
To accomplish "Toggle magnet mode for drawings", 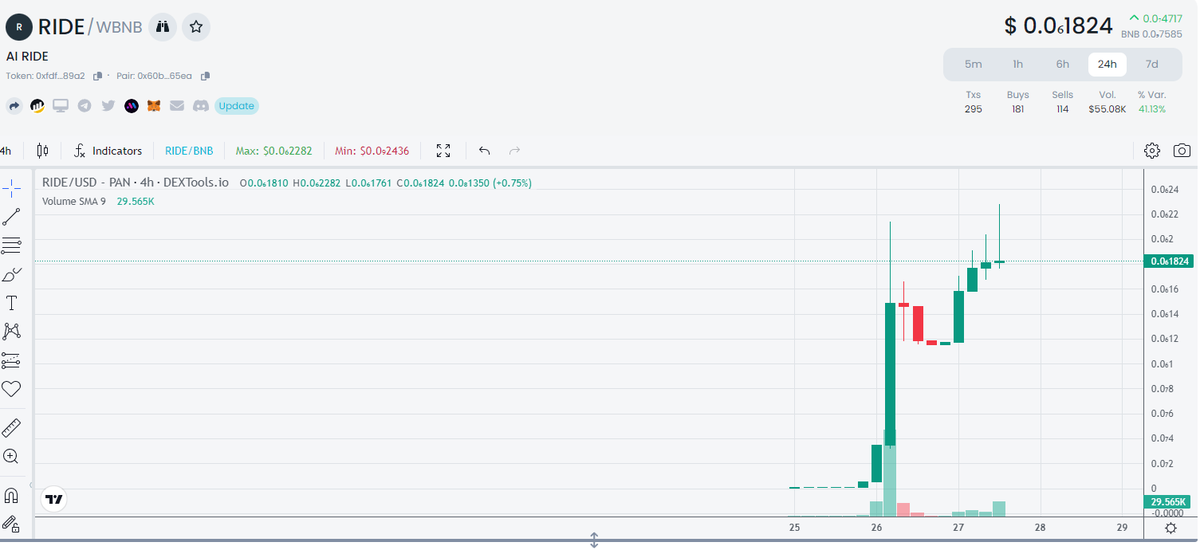I will point(11,495).
